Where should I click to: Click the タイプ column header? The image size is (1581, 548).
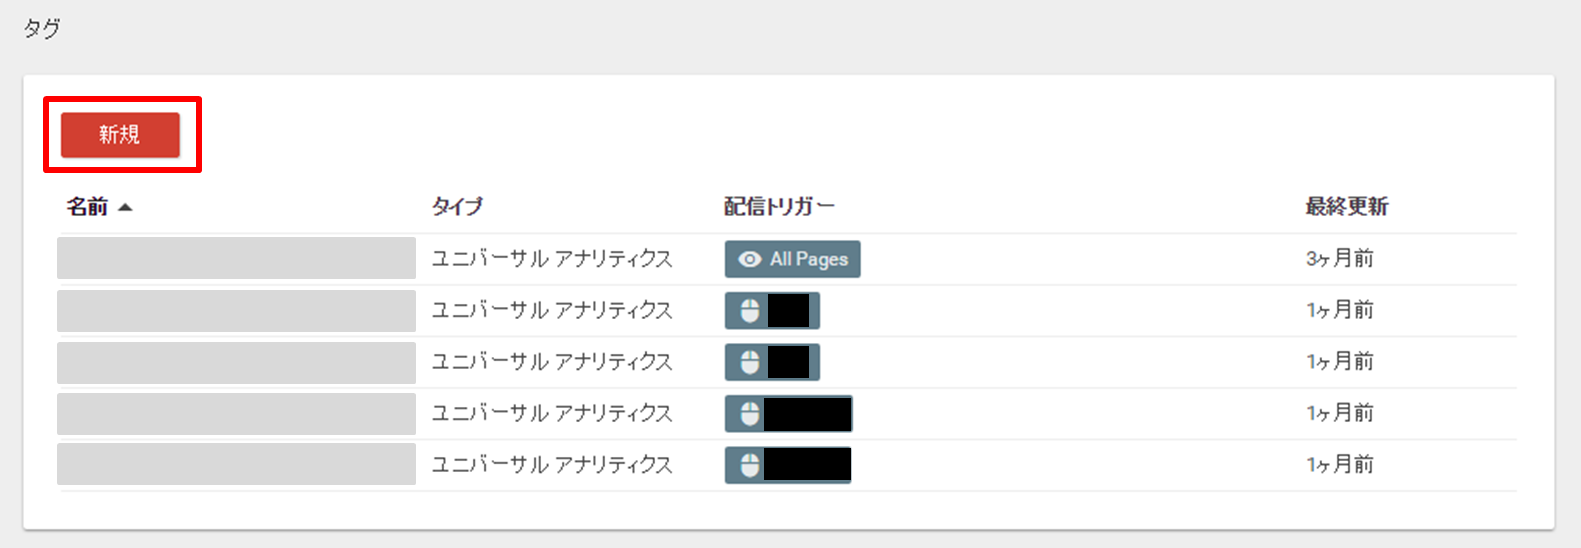tap(457, 207)
